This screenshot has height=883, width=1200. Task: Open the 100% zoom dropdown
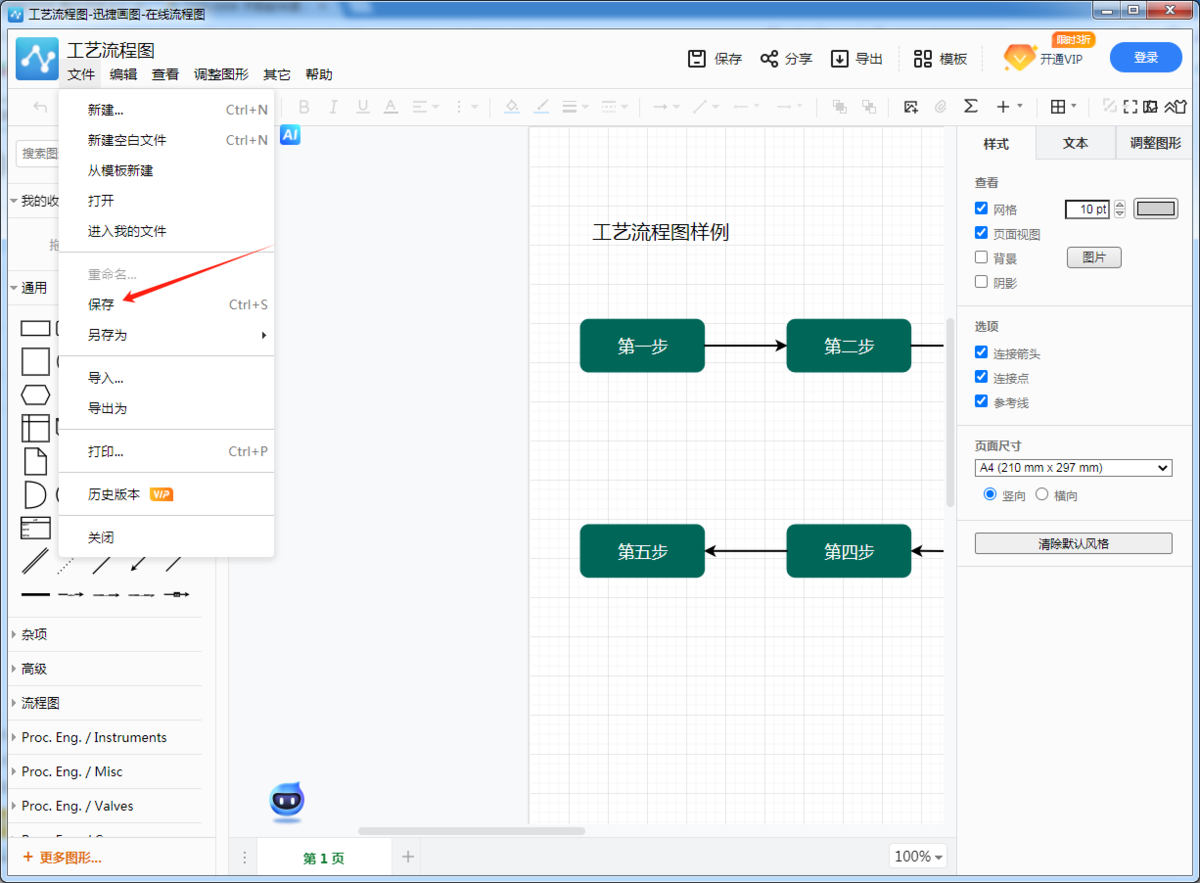918,856
